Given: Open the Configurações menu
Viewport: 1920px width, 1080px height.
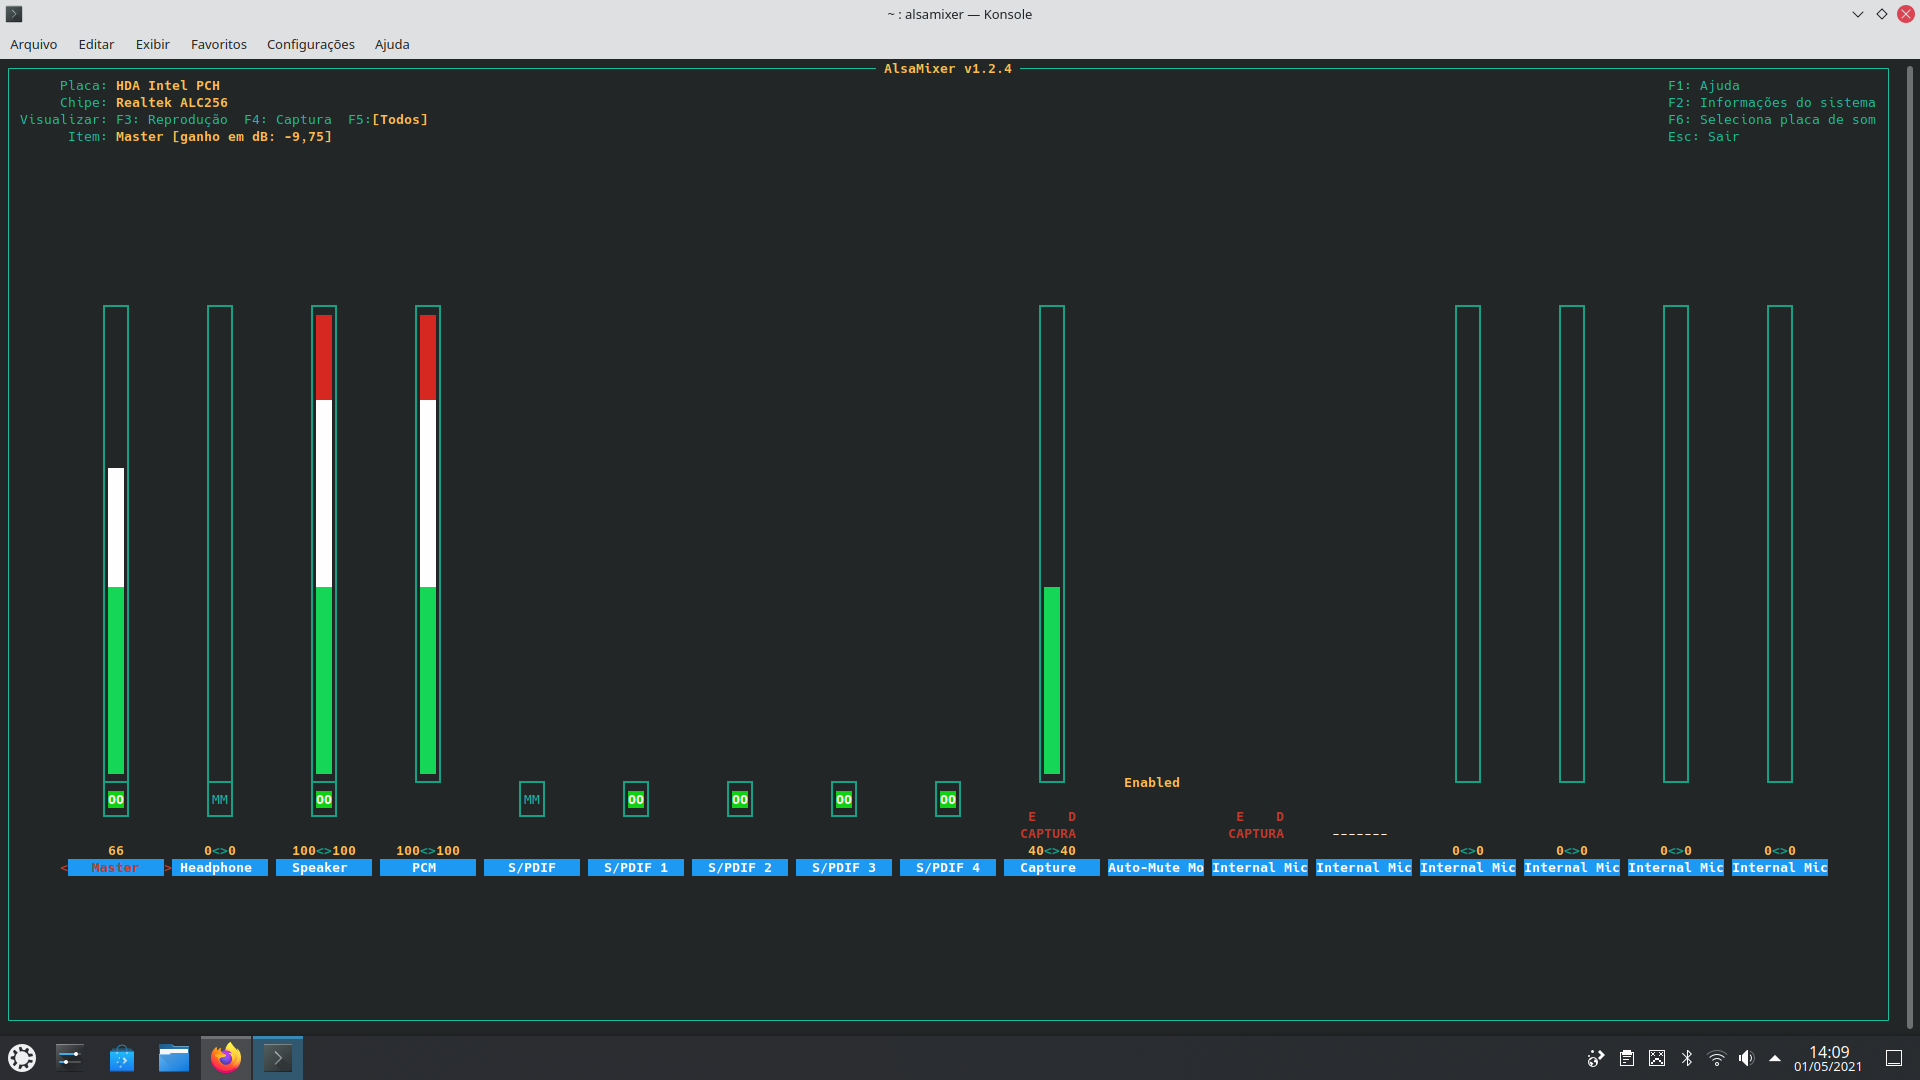Looking at the screenshot, I should point(311,44).
